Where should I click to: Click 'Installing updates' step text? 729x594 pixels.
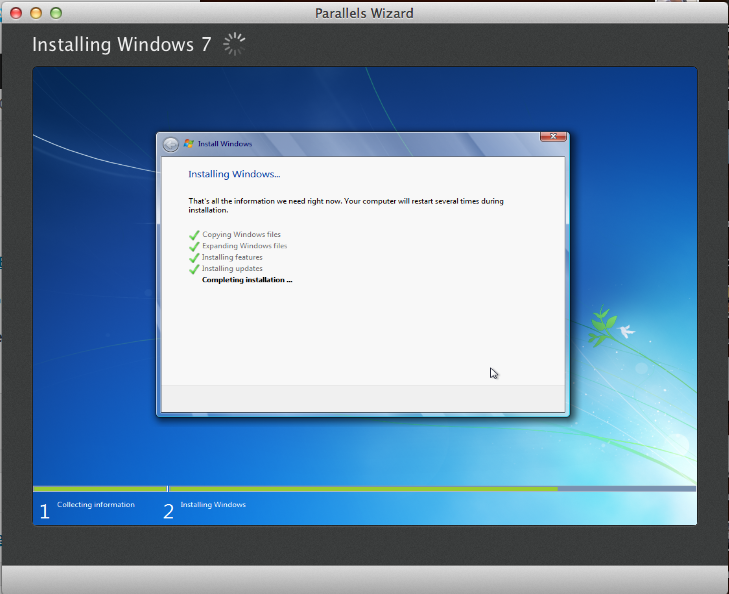pos(232,269)
